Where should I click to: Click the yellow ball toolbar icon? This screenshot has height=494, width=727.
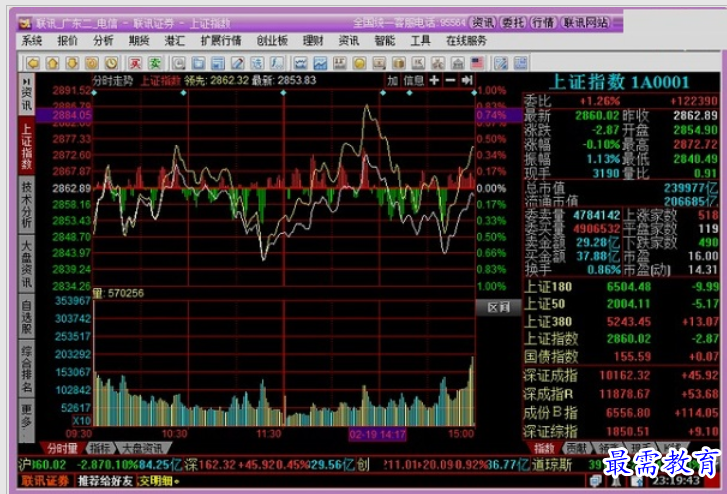click(359, 63)
